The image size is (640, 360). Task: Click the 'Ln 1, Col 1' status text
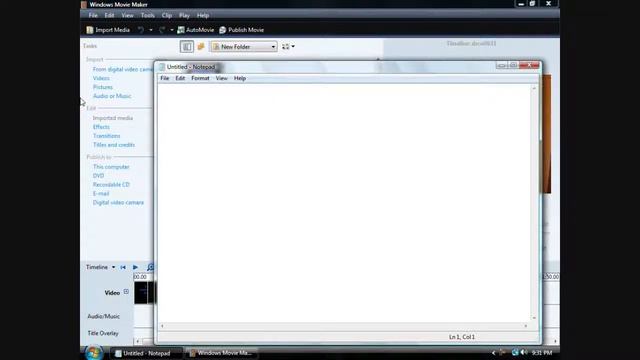point(462,337)
